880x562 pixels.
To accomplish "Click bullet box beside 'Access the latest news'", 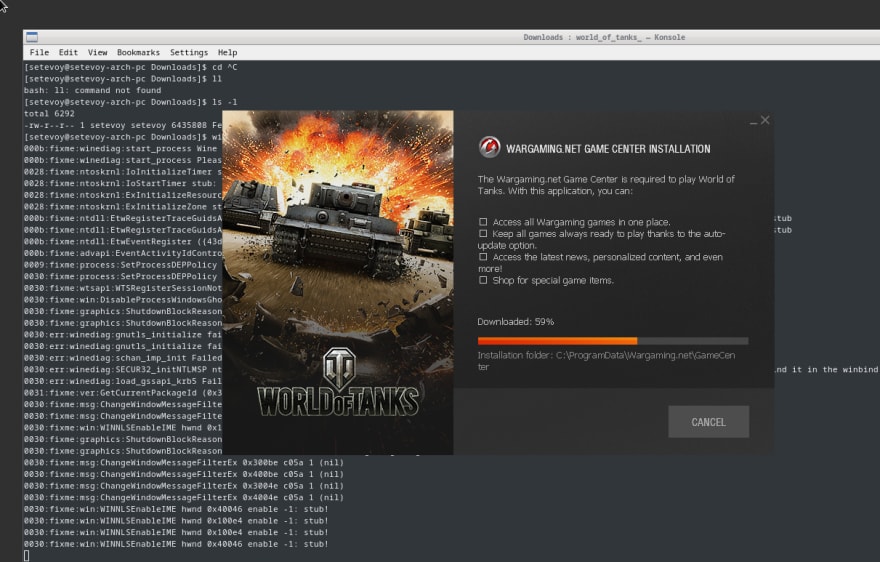I will tap(483, 257).
